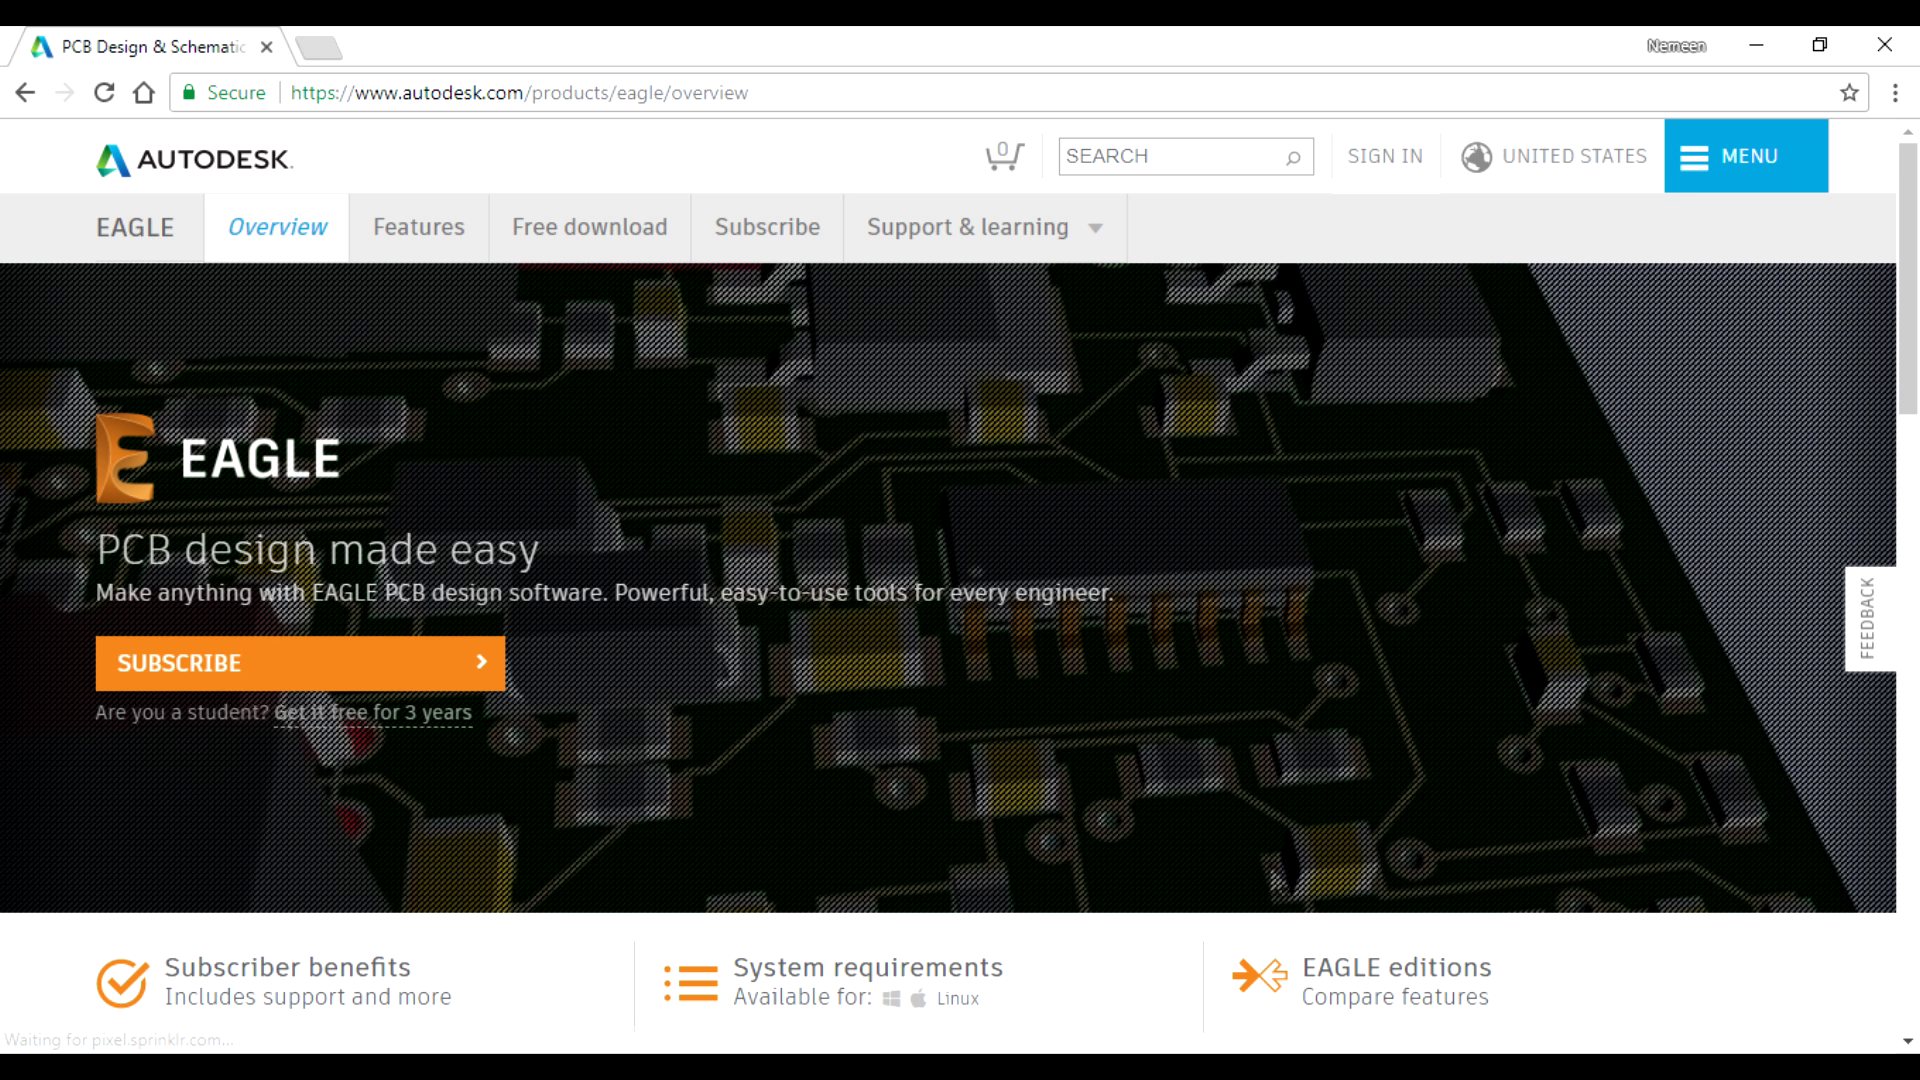Go back with the browser back arrow
1920x1080 pixels.
(x=25, y=93)
